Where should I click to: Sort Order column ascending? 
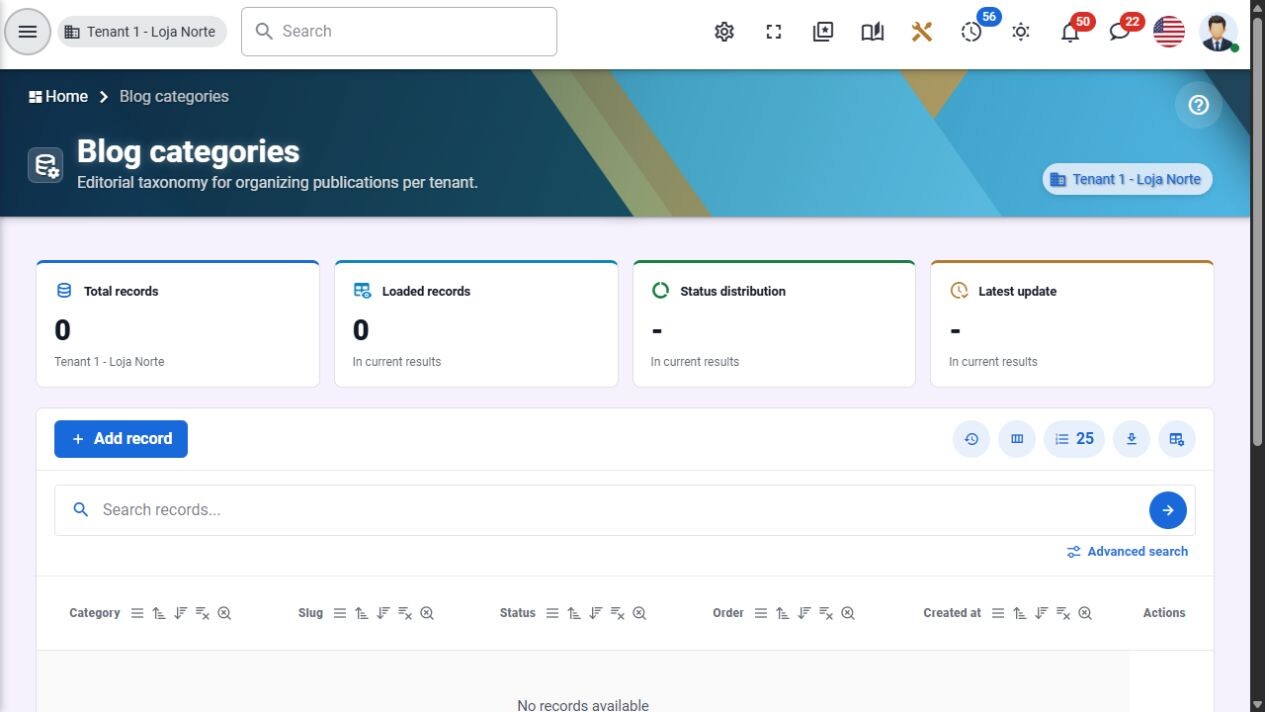pyautogui.click(x=783, y=613)
